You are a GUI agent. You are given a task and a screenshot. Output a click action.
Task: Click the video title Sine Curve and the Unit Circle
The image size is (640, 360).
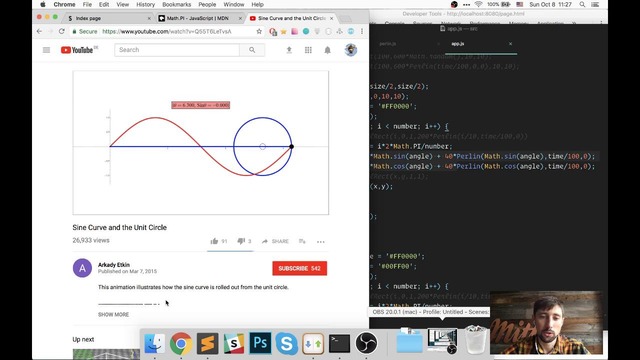click(120, 227)
